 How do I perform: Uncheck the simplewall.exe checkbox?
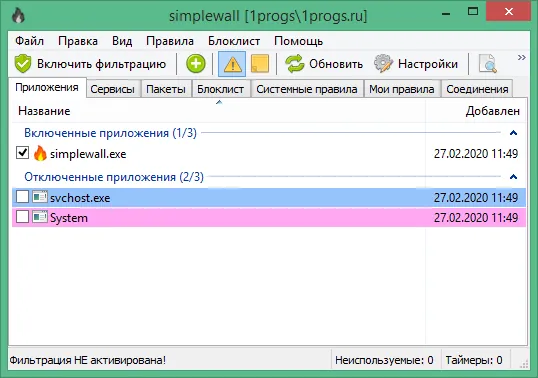tap(22, 153)
